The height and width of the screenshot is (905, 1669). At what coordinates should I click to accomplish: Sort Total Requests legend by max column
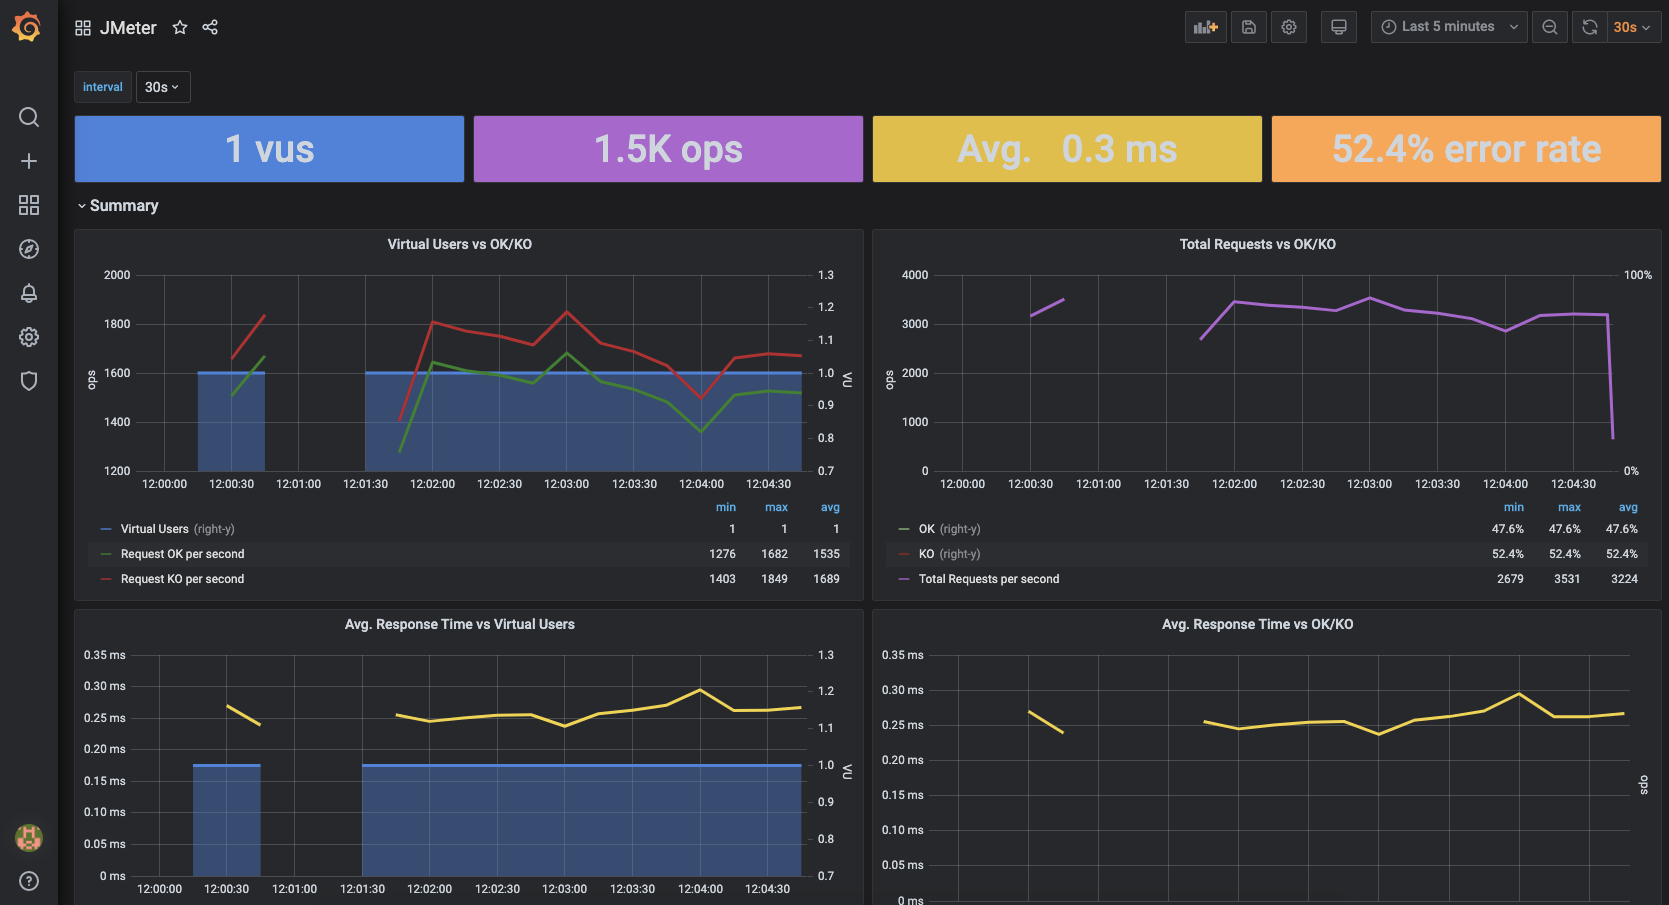1570,507
